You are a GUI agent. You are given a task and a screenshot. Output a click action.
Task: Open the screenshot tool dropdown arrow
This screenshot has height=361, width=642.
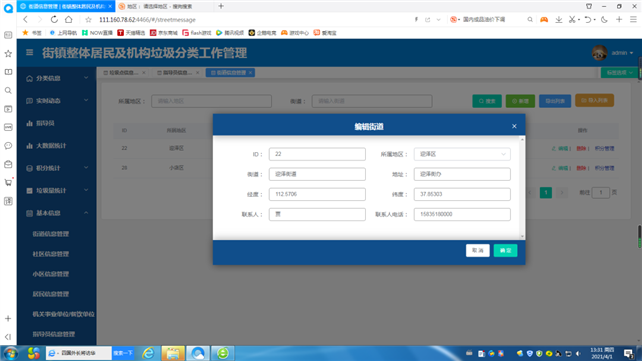click(x=579, y=20)
